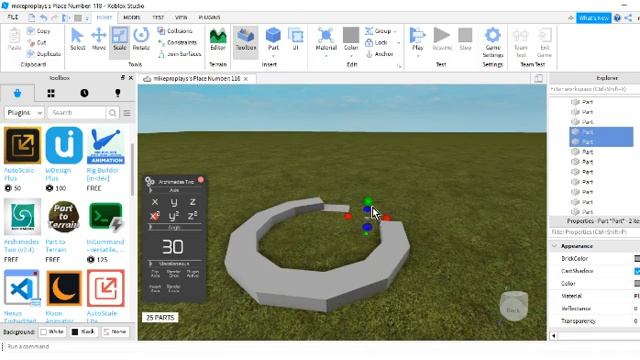Open the Creations lightbulb tab in Toolbox
This screenshot has width=640, height=360.
[118, 93]
